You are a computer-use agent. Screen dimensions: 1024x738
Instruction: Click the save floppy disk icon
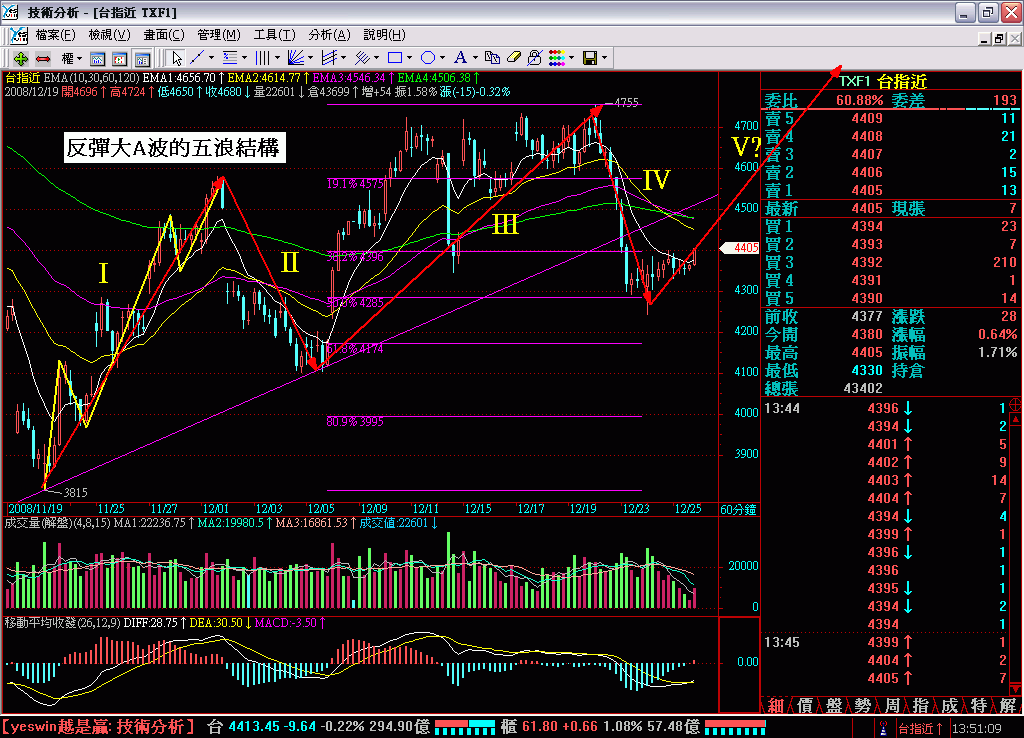[590, 58]
